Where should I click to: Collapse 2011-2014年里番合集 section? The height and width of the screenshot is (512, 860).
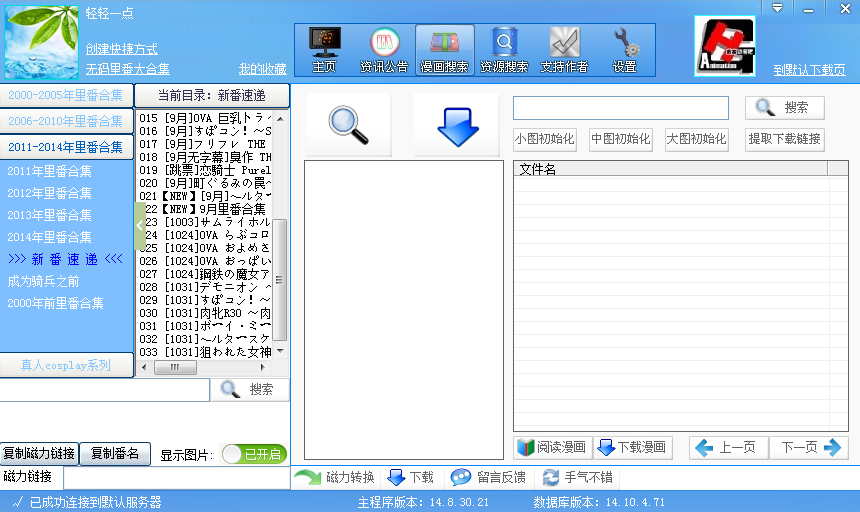pos(66,147)
